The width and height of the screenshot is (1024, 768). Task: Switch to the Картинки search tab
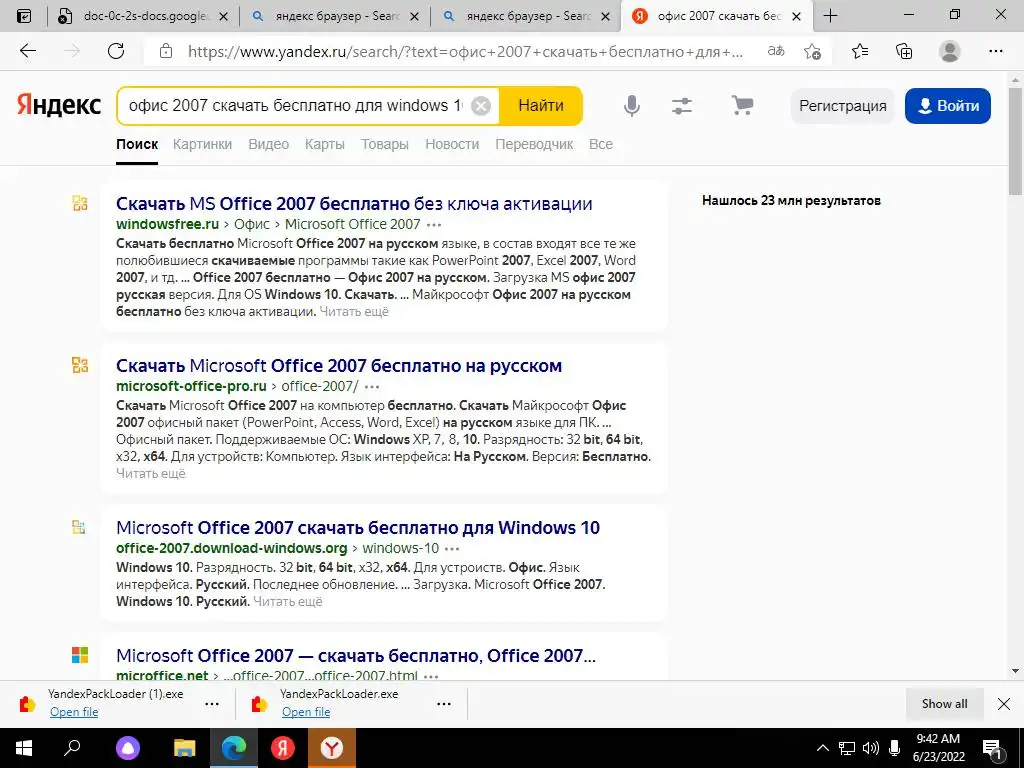tap(202, 144)
